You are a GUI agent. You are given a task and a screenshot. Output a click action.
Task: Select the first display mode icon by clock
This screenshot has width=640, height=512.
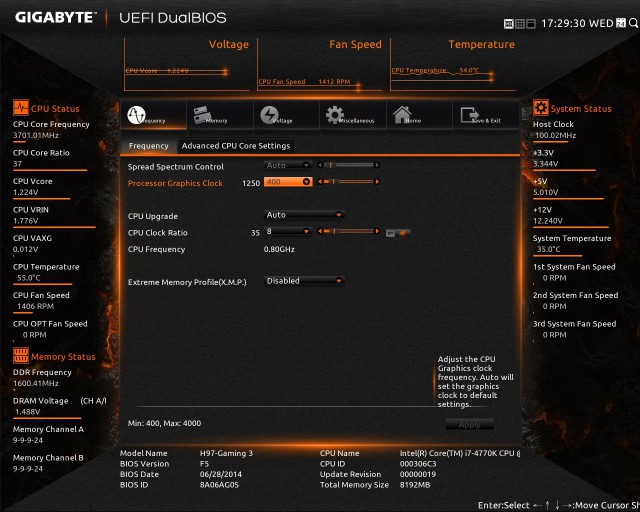509,24
